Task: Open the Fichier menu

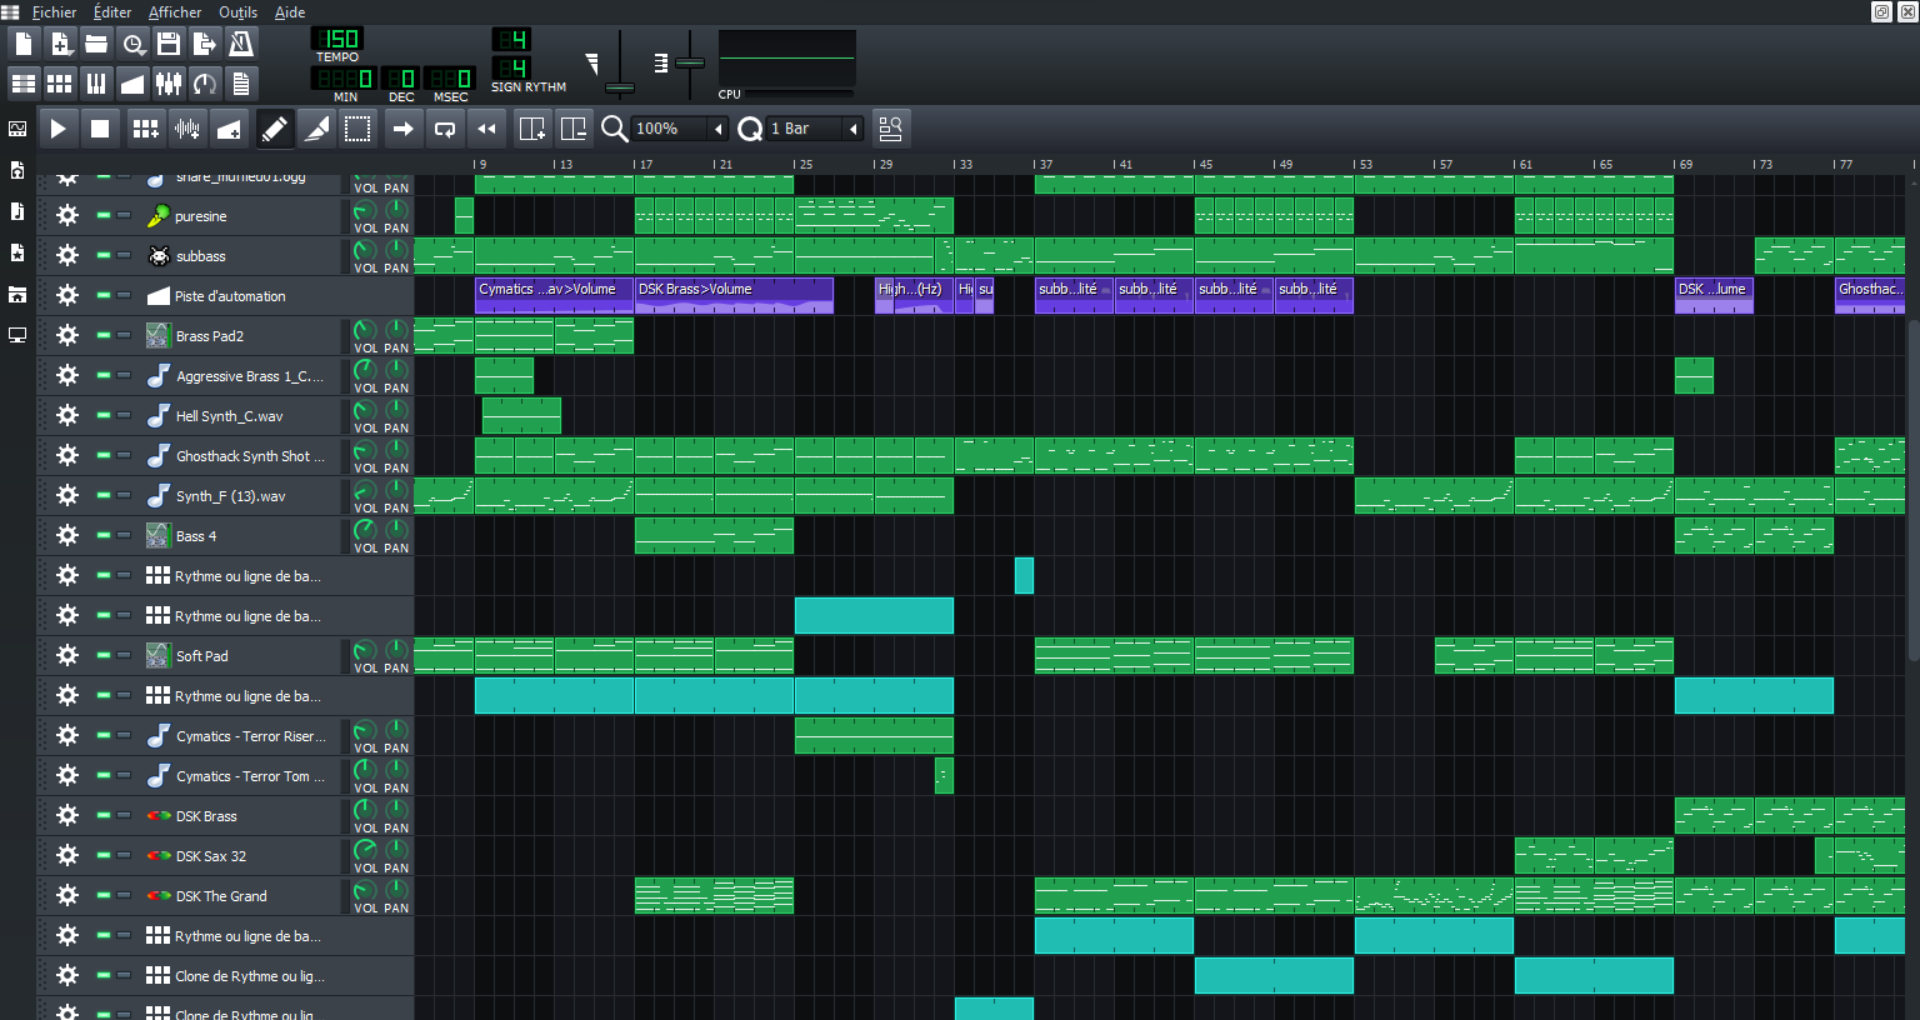Action: tap(54, 12)
